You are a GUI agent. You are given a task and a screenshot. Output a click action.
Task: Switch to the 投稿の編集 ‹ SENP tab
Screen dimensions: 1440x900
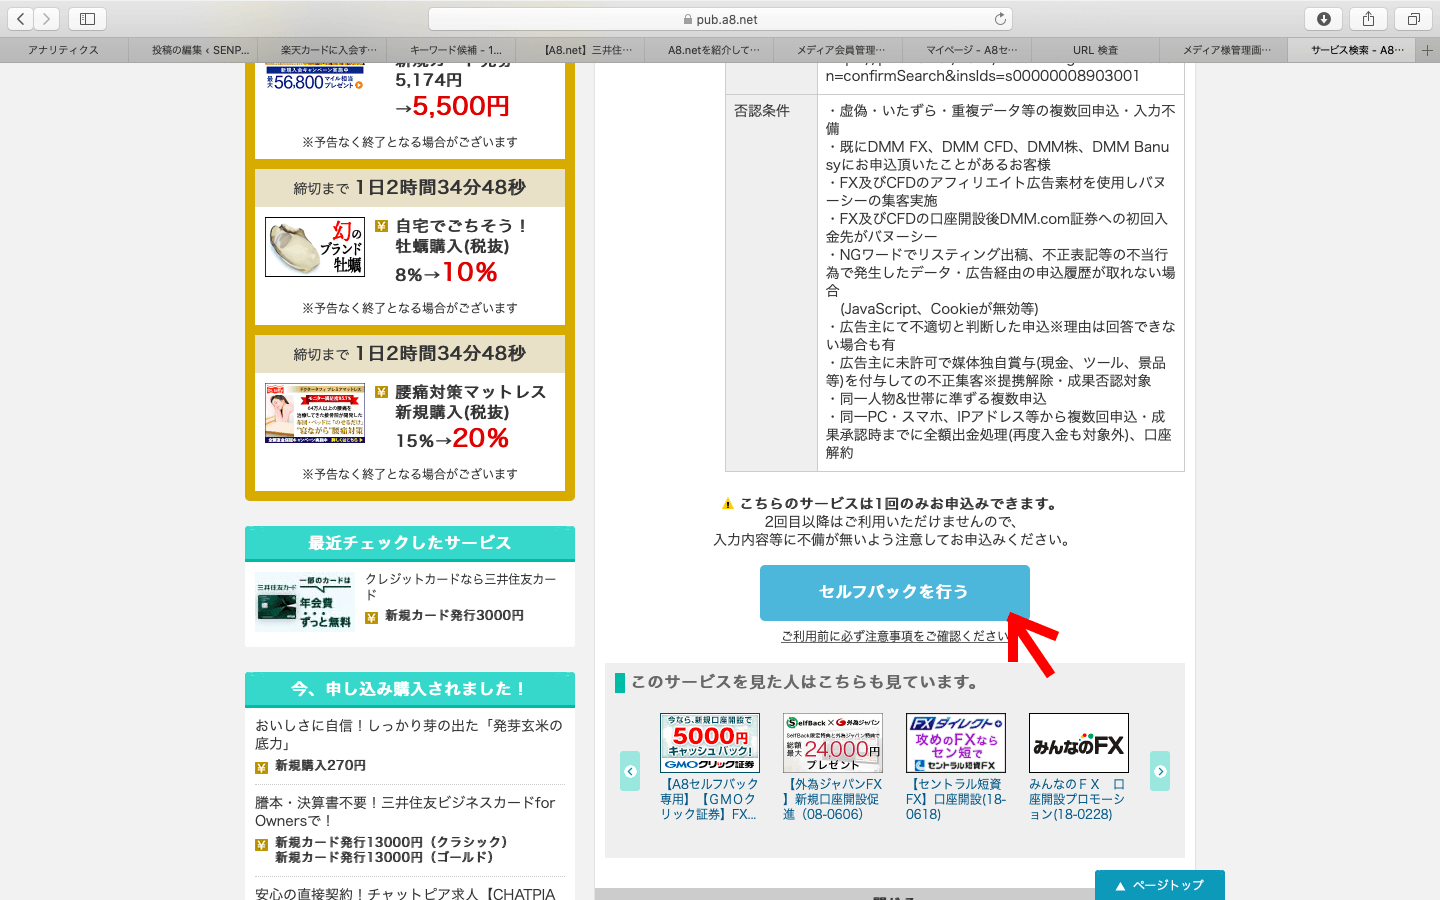click(193, 50)
